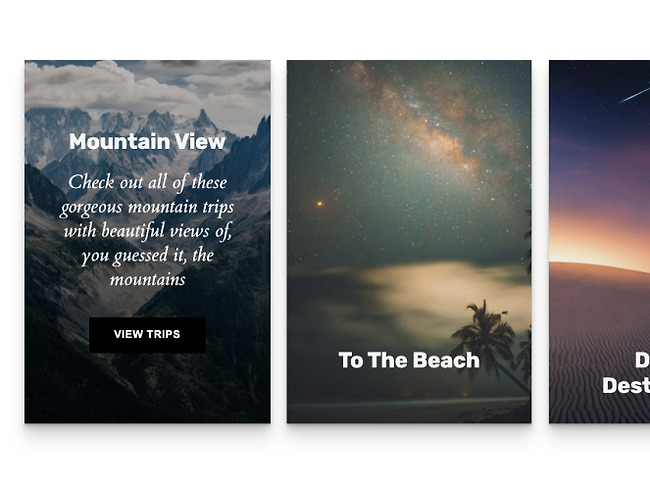Click the VIEW TRIPS button
The width and height of the screenshot is (650, 478).
click(147, 335)
